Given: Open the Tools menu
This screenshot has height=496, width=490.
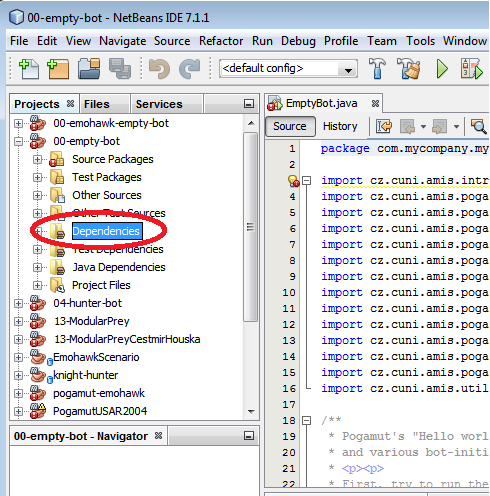Looking at the screenshot, I should [420, 41].
